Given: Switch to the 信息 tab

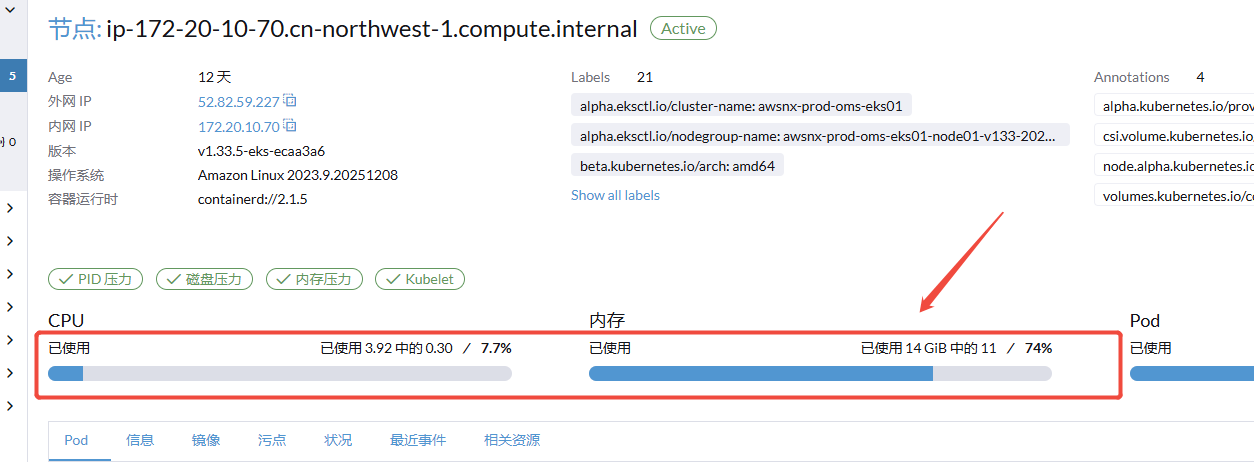Looking at the screenshot, I should (x=140, y=440).
